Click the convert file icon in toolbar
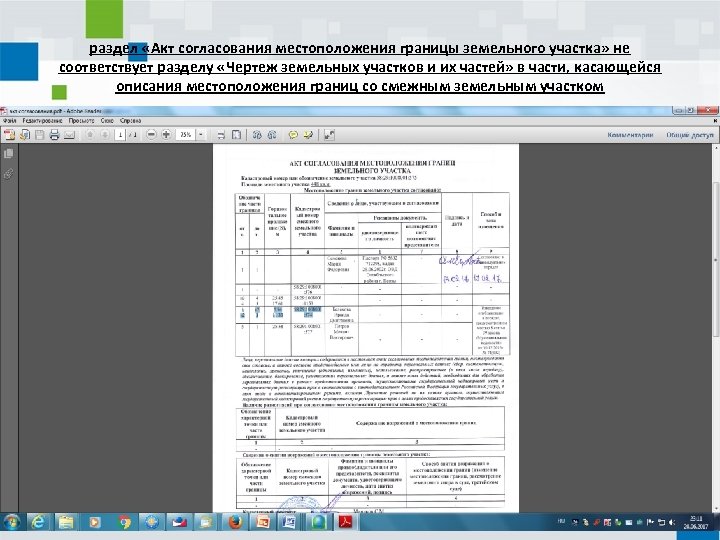Image resolution: width=720 pixels, height=540 pixels. point(25,135)
